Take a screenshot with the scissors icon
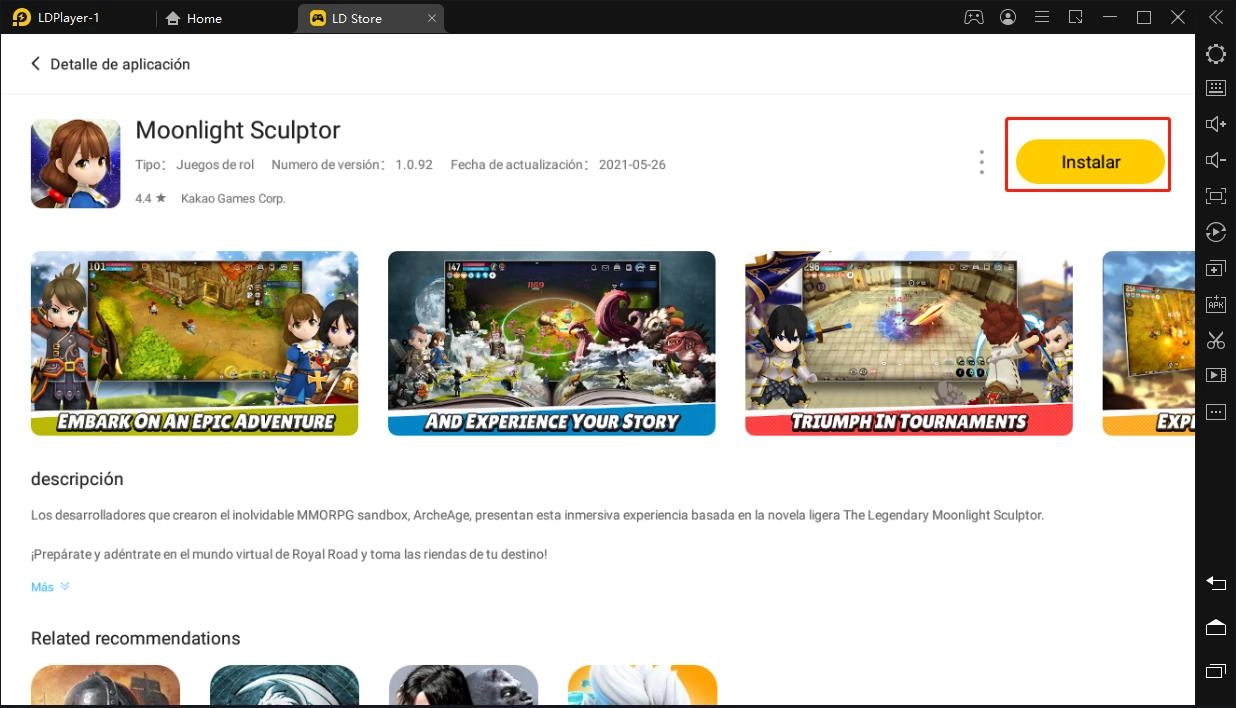Viewport: 1236px width, 708px height. tap(1216, 340)
